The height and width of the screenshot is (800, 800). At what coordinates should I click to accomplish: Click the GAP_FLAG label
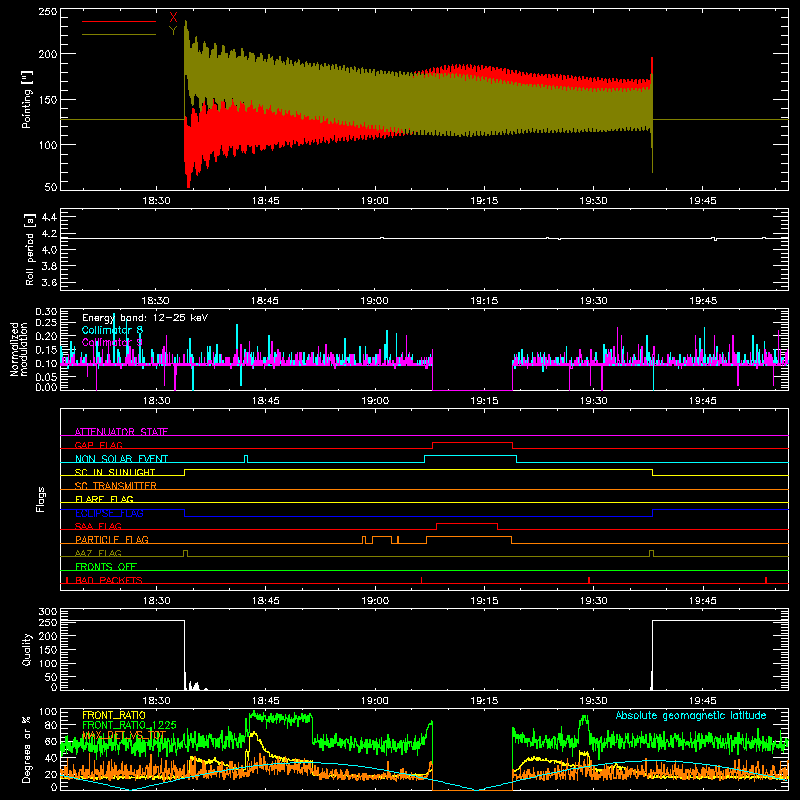(98, 445)
